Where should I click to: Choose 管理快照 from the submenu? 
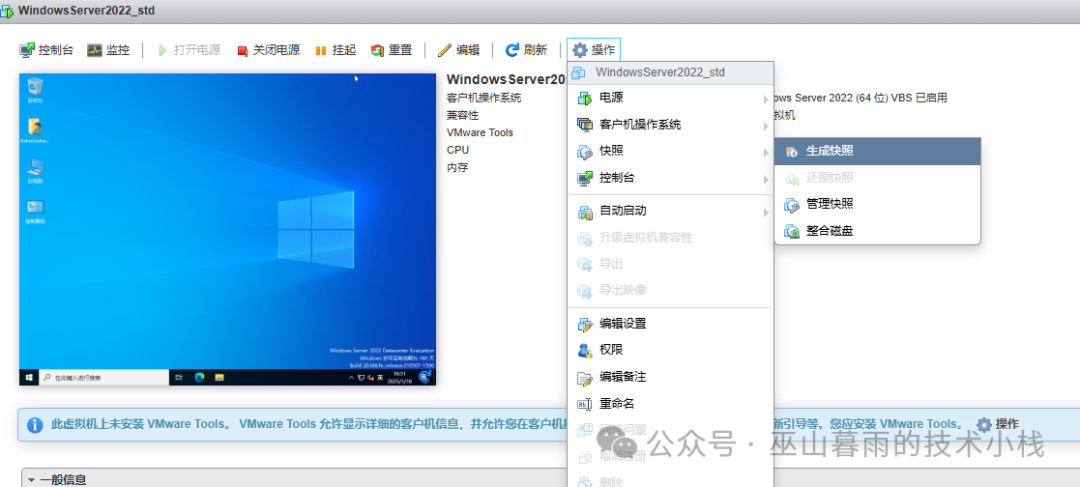click(830, 204)
